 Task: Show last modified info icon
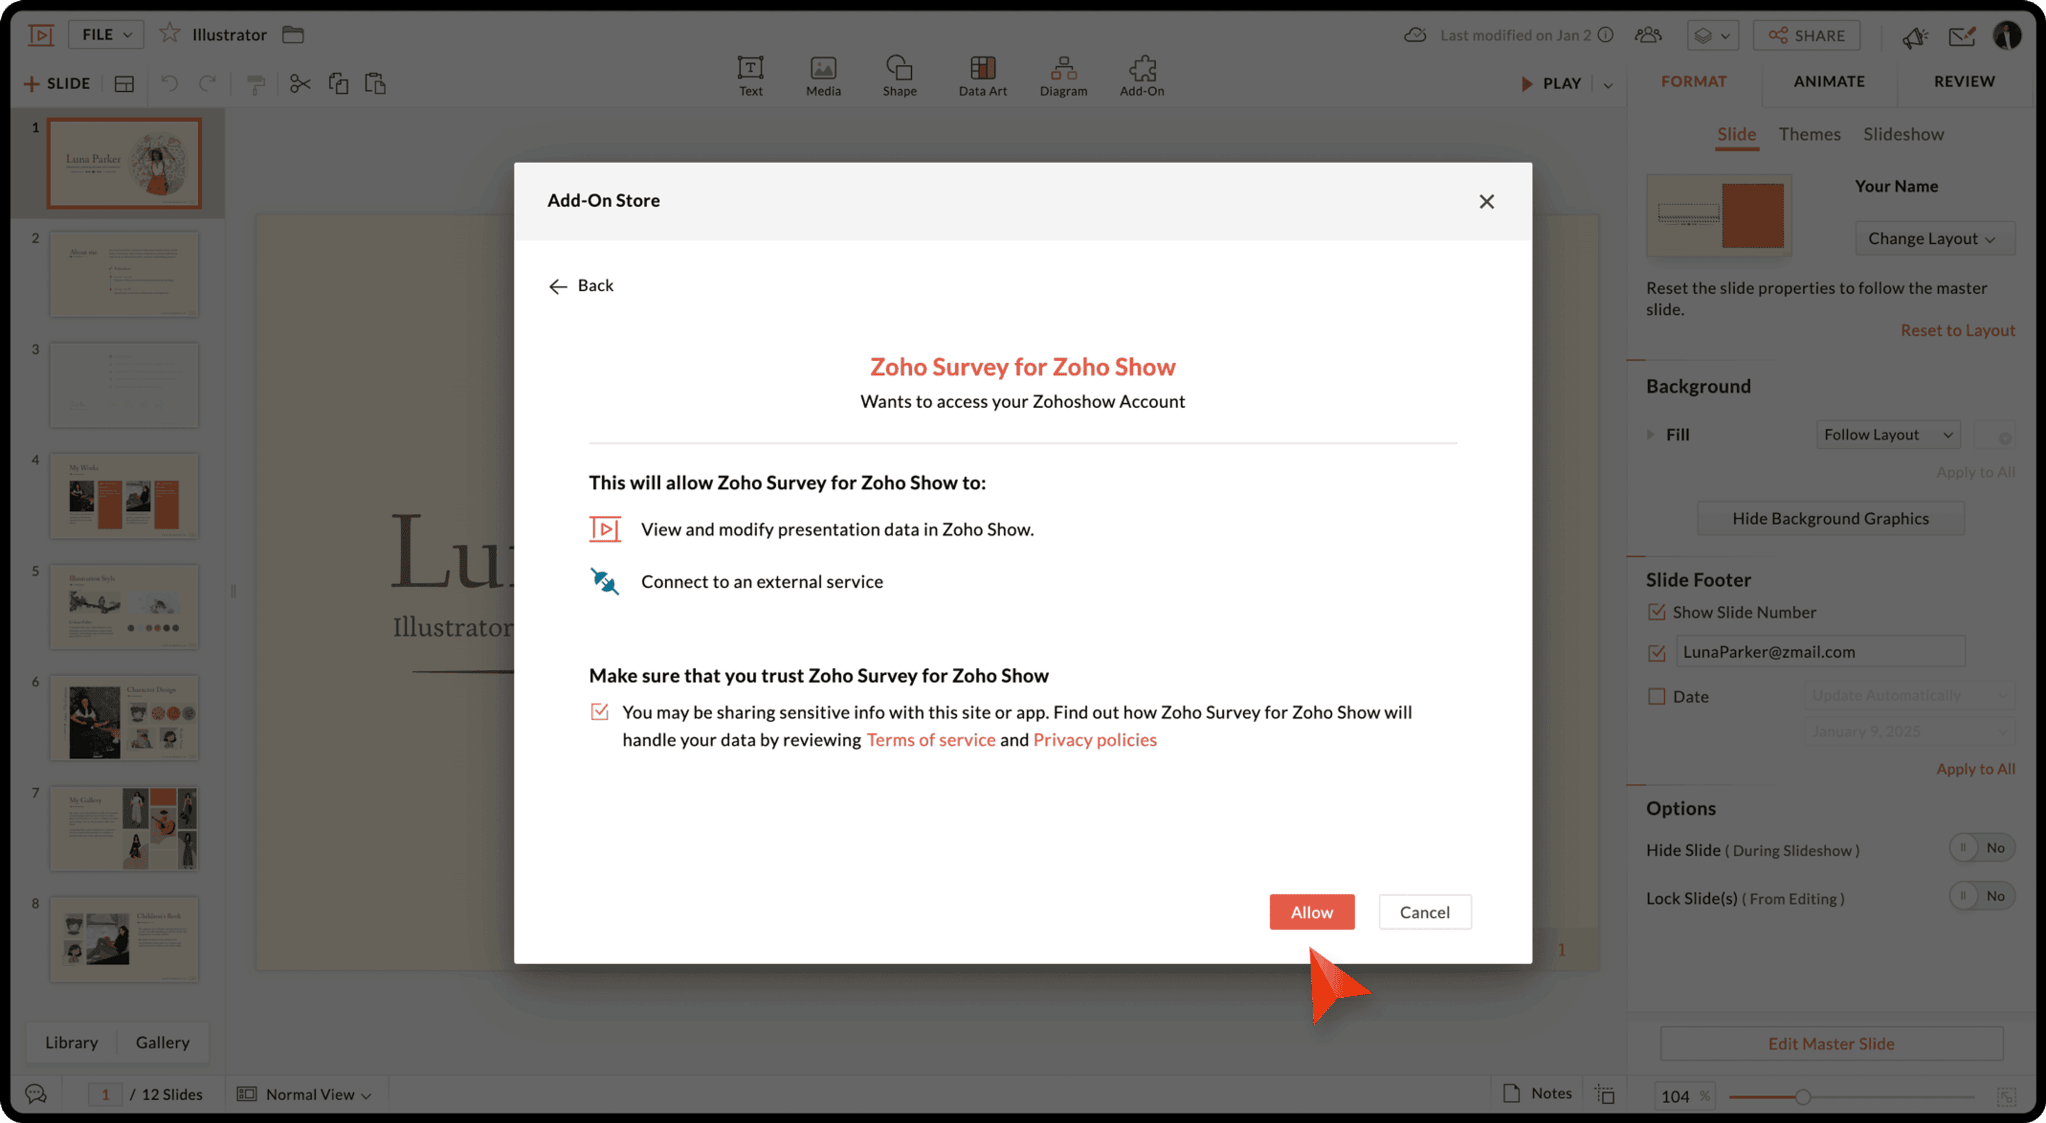tap(1605, 35)
